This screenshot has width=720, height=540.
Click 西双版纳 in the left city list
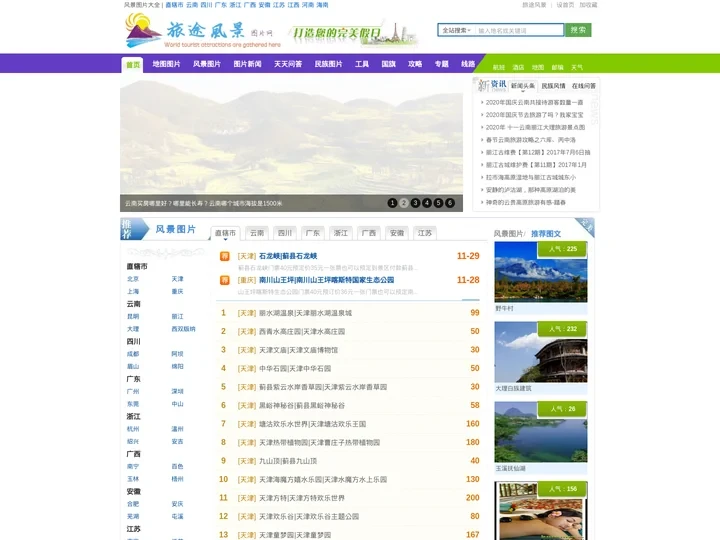click(x=183, y=329)
